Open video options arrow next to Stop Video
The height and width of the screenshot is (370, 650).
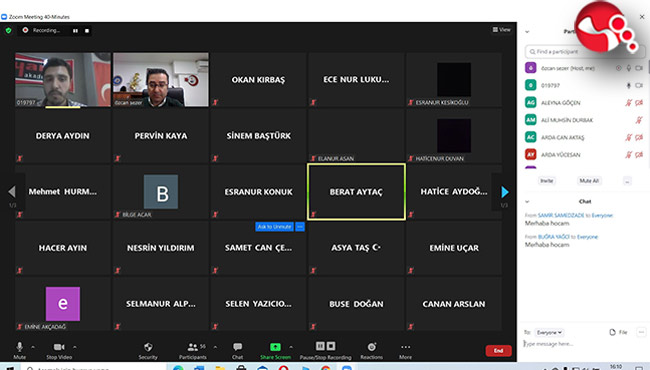click(x=75, y=347)
